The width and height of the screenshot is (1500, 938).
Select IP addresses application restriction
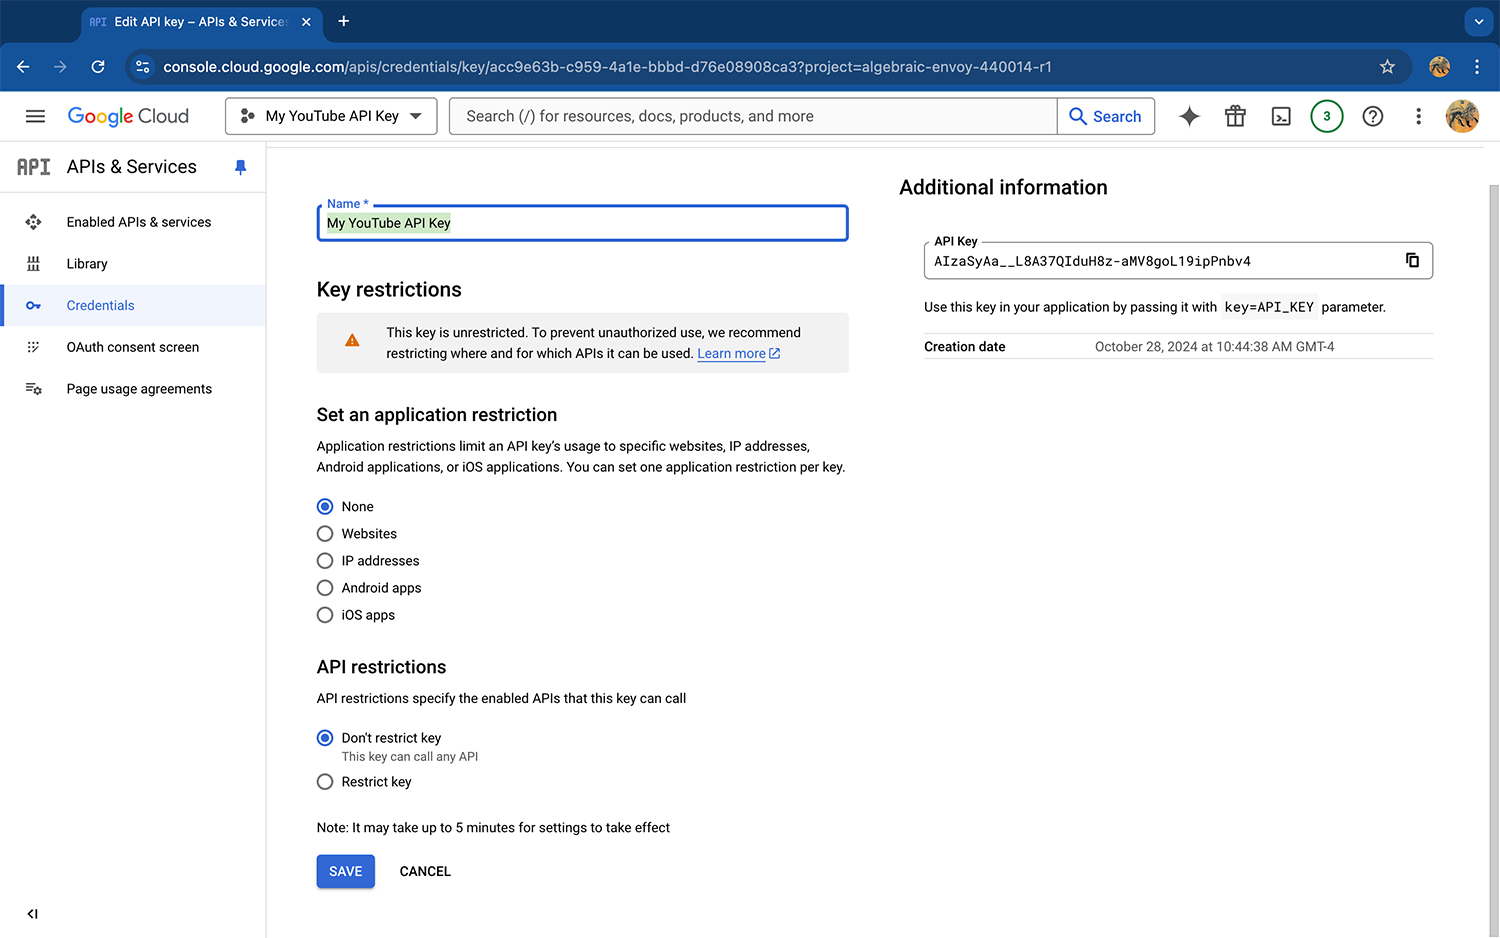coord(325,561)
